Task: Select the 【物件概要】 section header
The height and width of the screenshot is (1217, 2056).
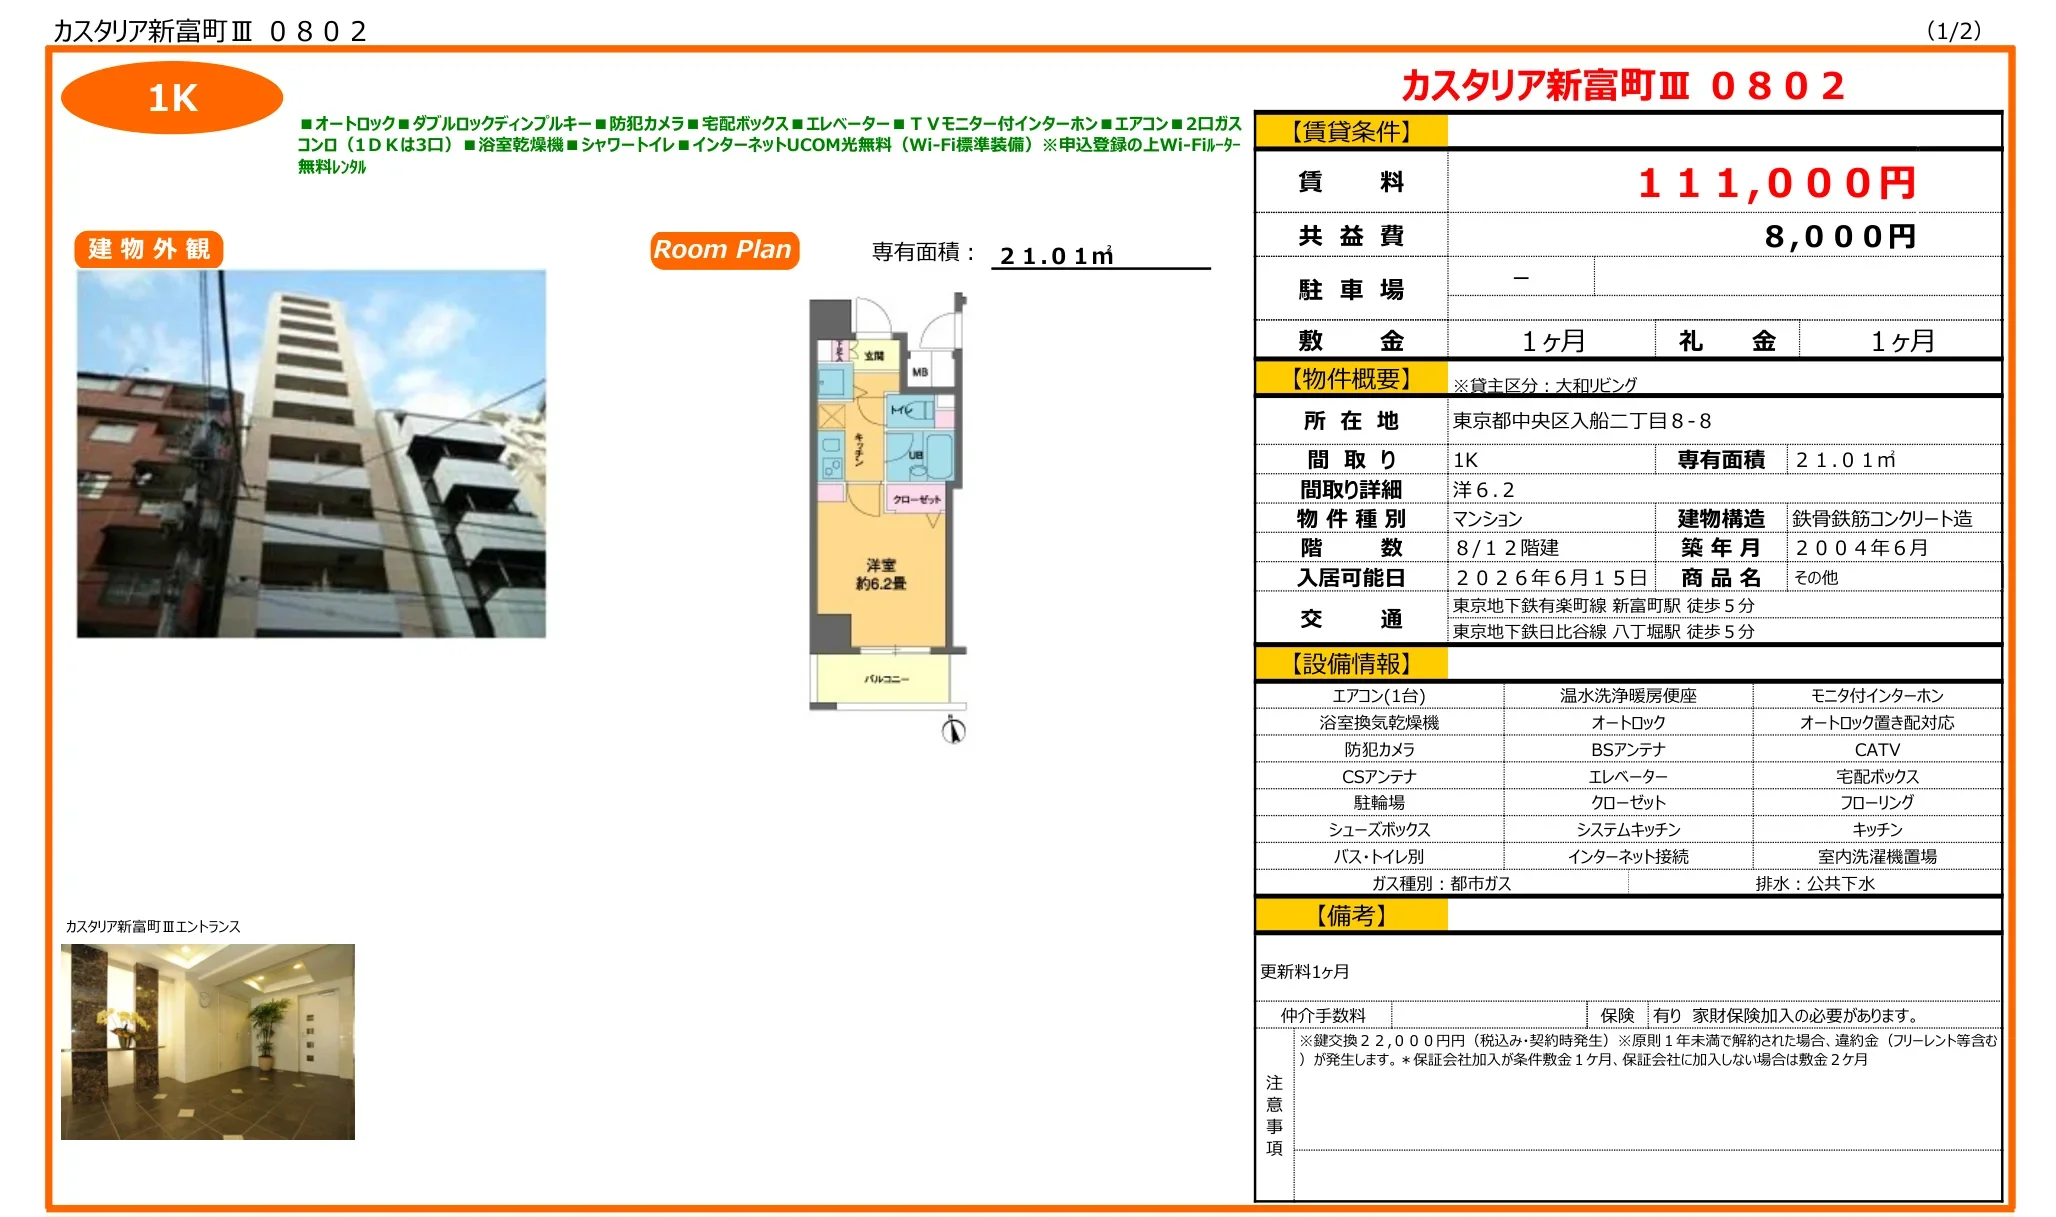Action: click(x=1351, y=379)
